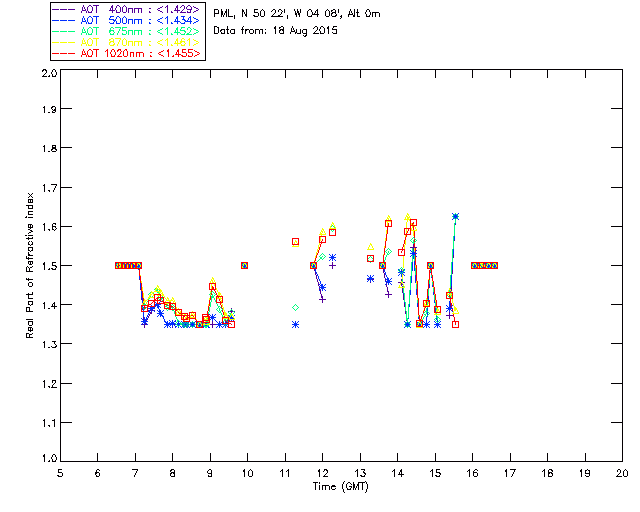Click the AOT 500nm <1.434> legend entry

[126, 20]
